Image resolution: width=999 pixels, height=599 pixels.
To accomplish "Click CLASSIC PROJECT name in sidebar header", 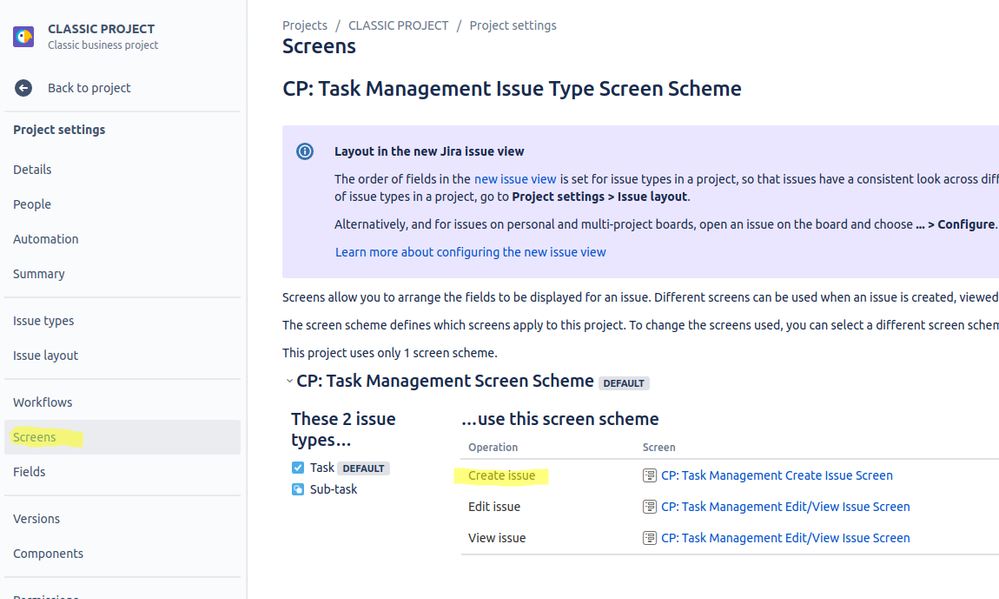I will point(101,29).
